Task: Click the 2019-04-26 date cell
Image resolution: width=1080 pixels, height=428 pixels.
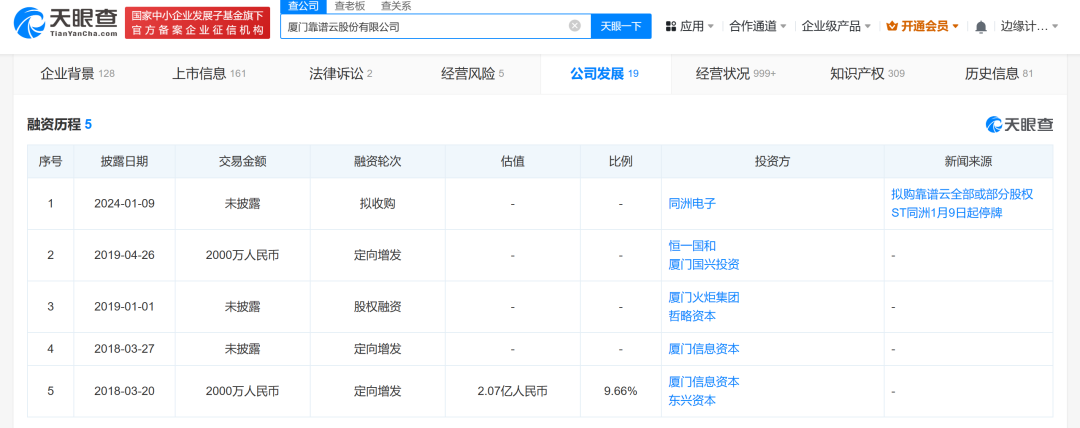Action: (x=124, y=255)
